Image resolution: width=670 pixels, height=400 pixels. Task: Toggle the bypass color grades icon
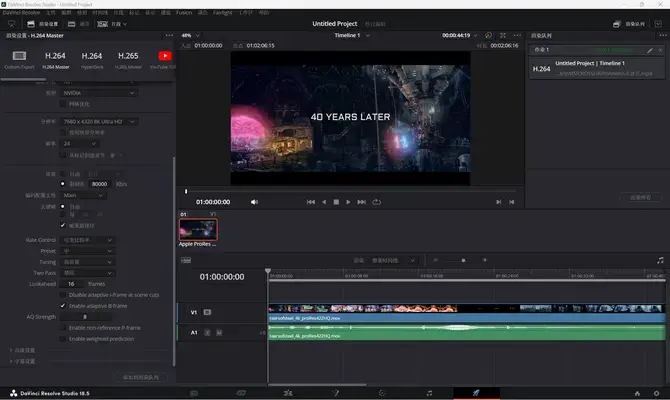coord(488,35)
